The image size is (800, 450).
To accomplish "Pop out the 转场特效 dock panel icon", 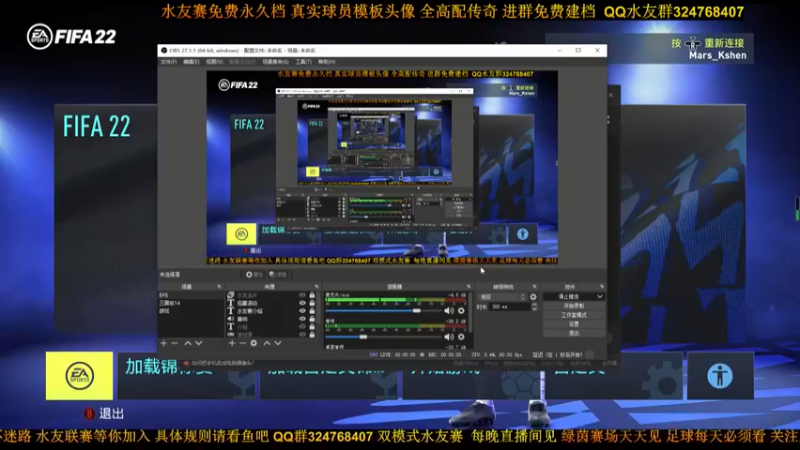I will (534, 287).
